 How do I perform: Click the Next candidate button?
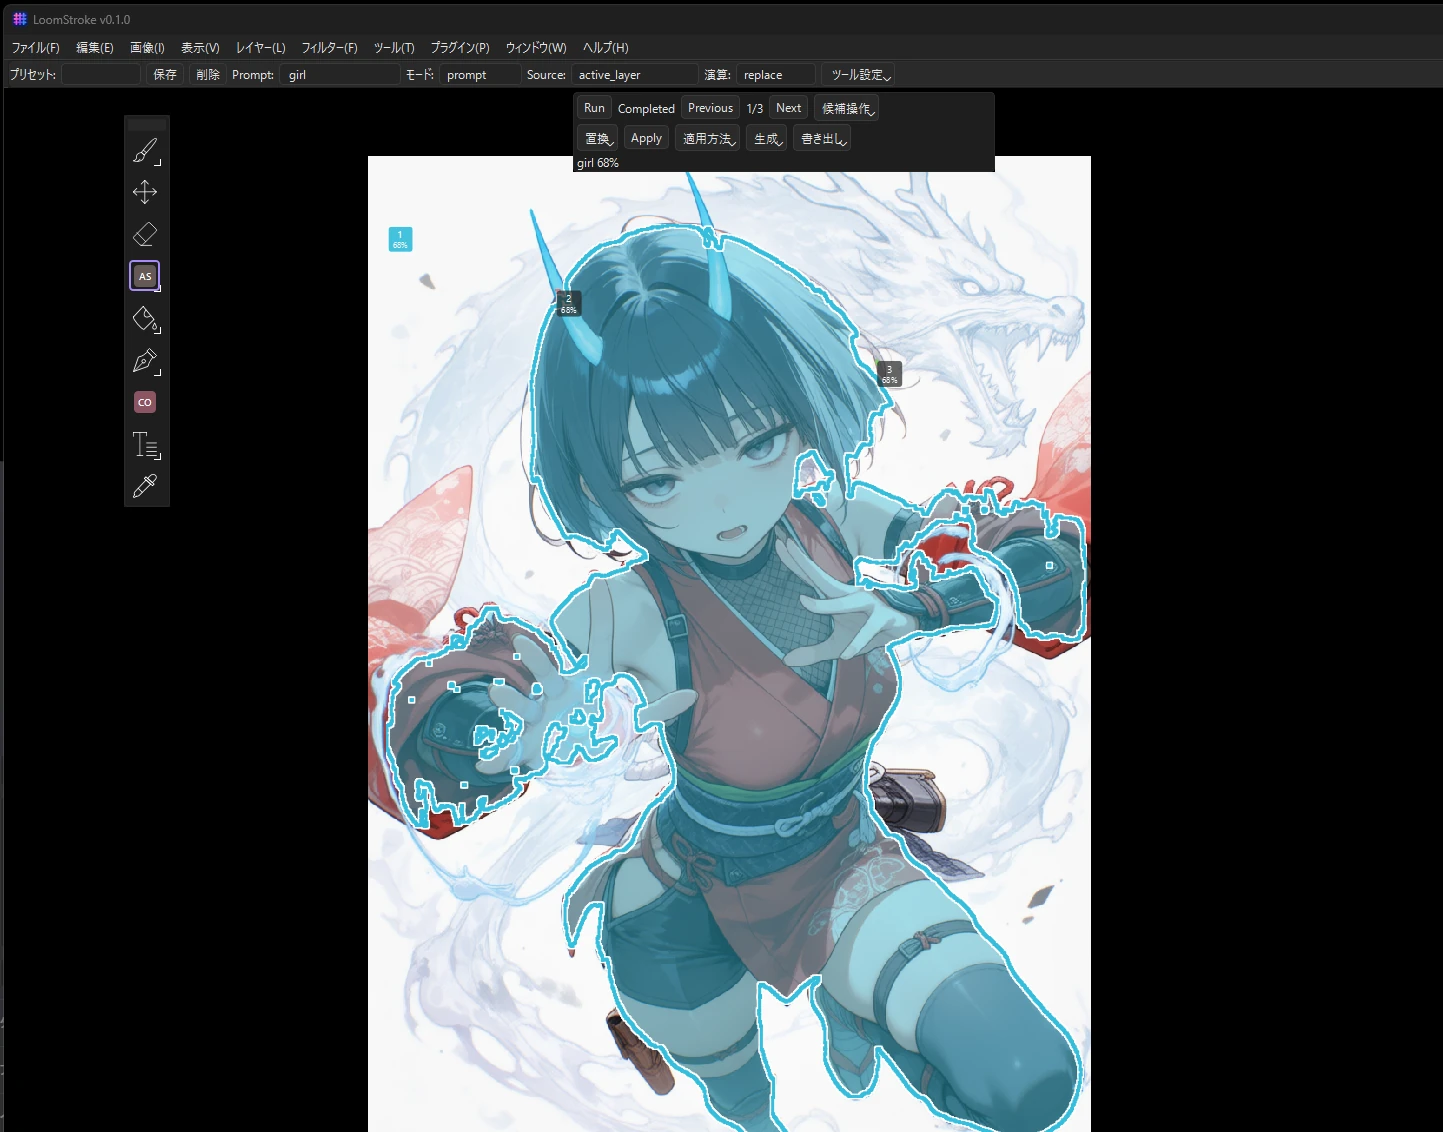point(788,108)
